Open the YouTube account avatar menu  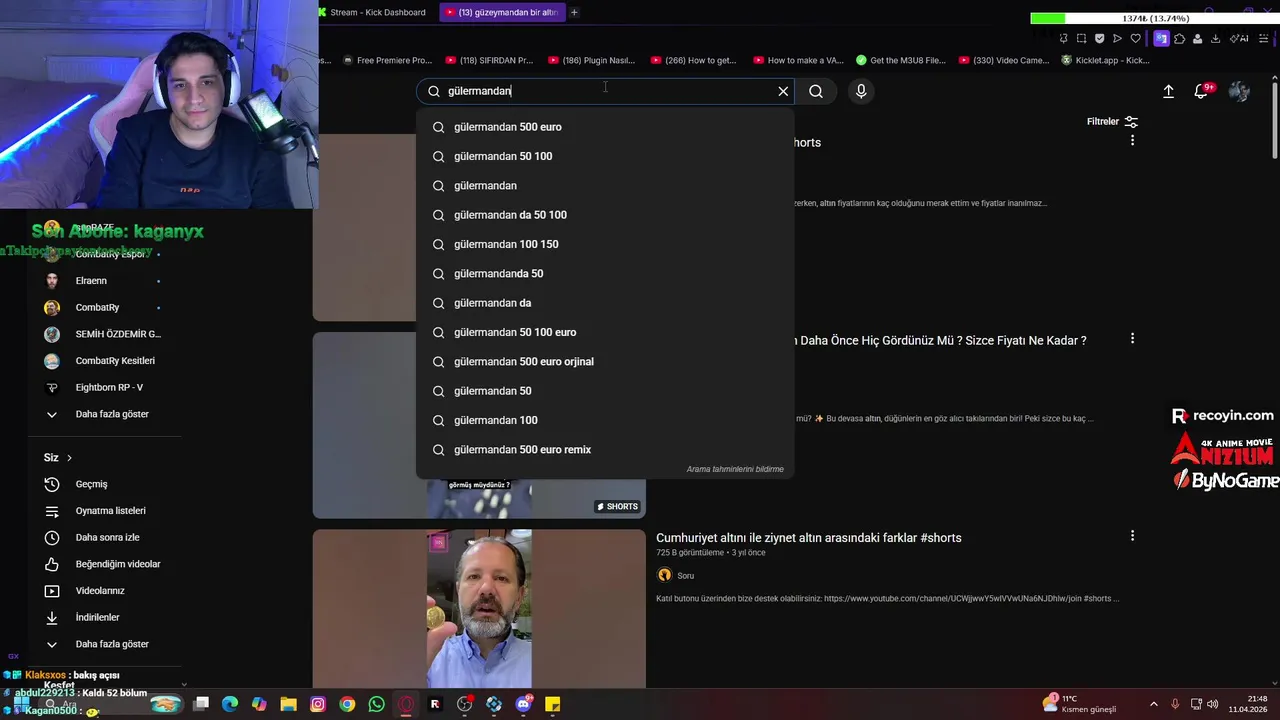1239,91
